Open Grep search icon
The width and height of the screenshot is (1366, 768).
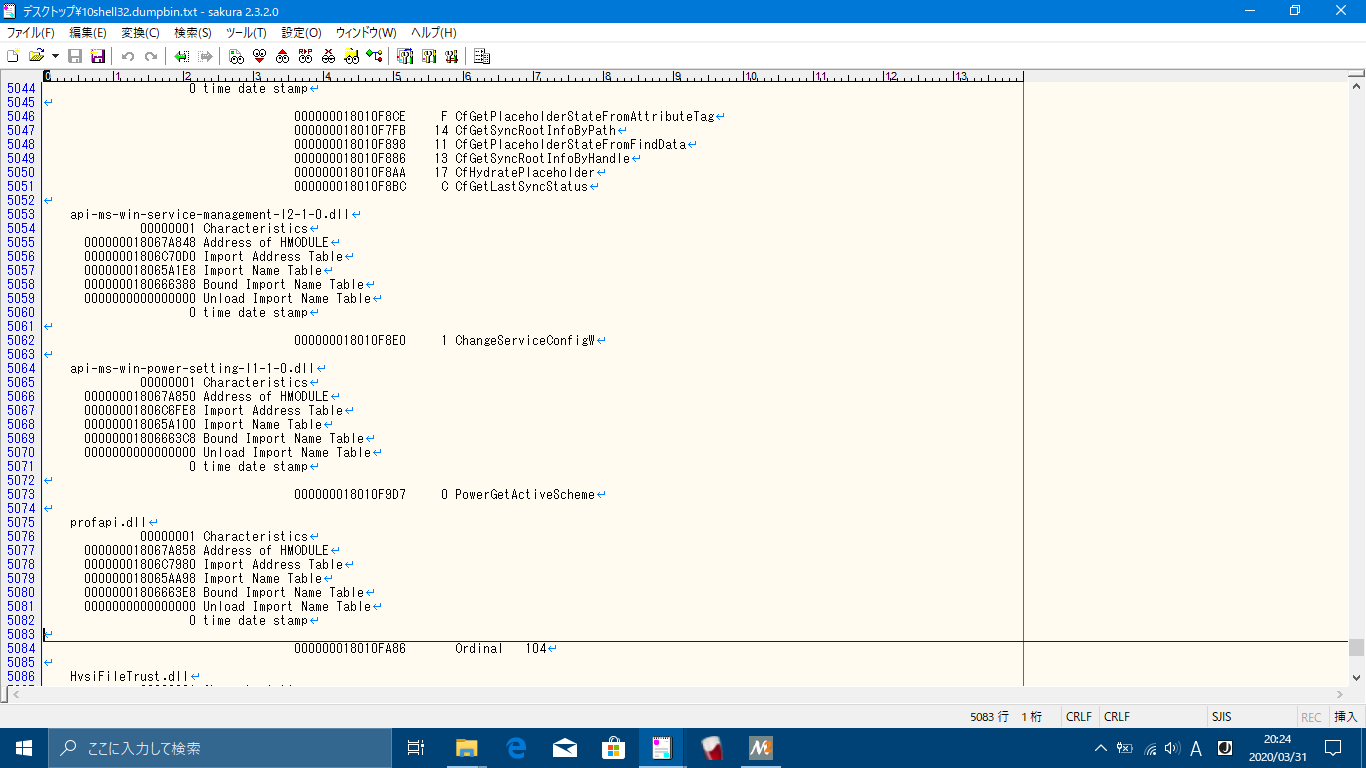click(351, 56)
